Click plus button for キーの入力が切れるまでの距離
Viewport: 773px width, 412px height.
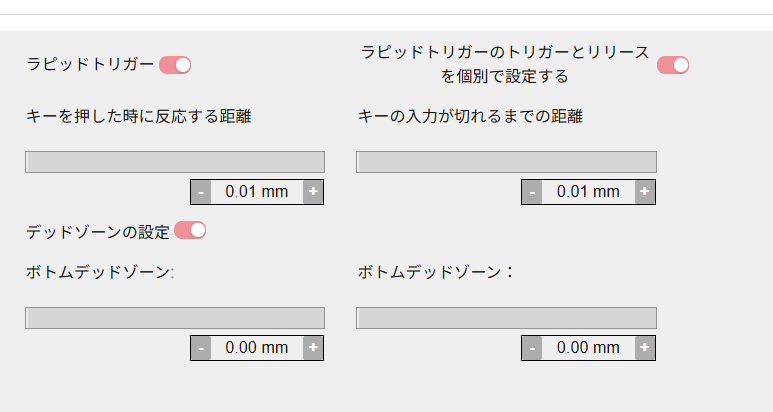click(645, 192)
